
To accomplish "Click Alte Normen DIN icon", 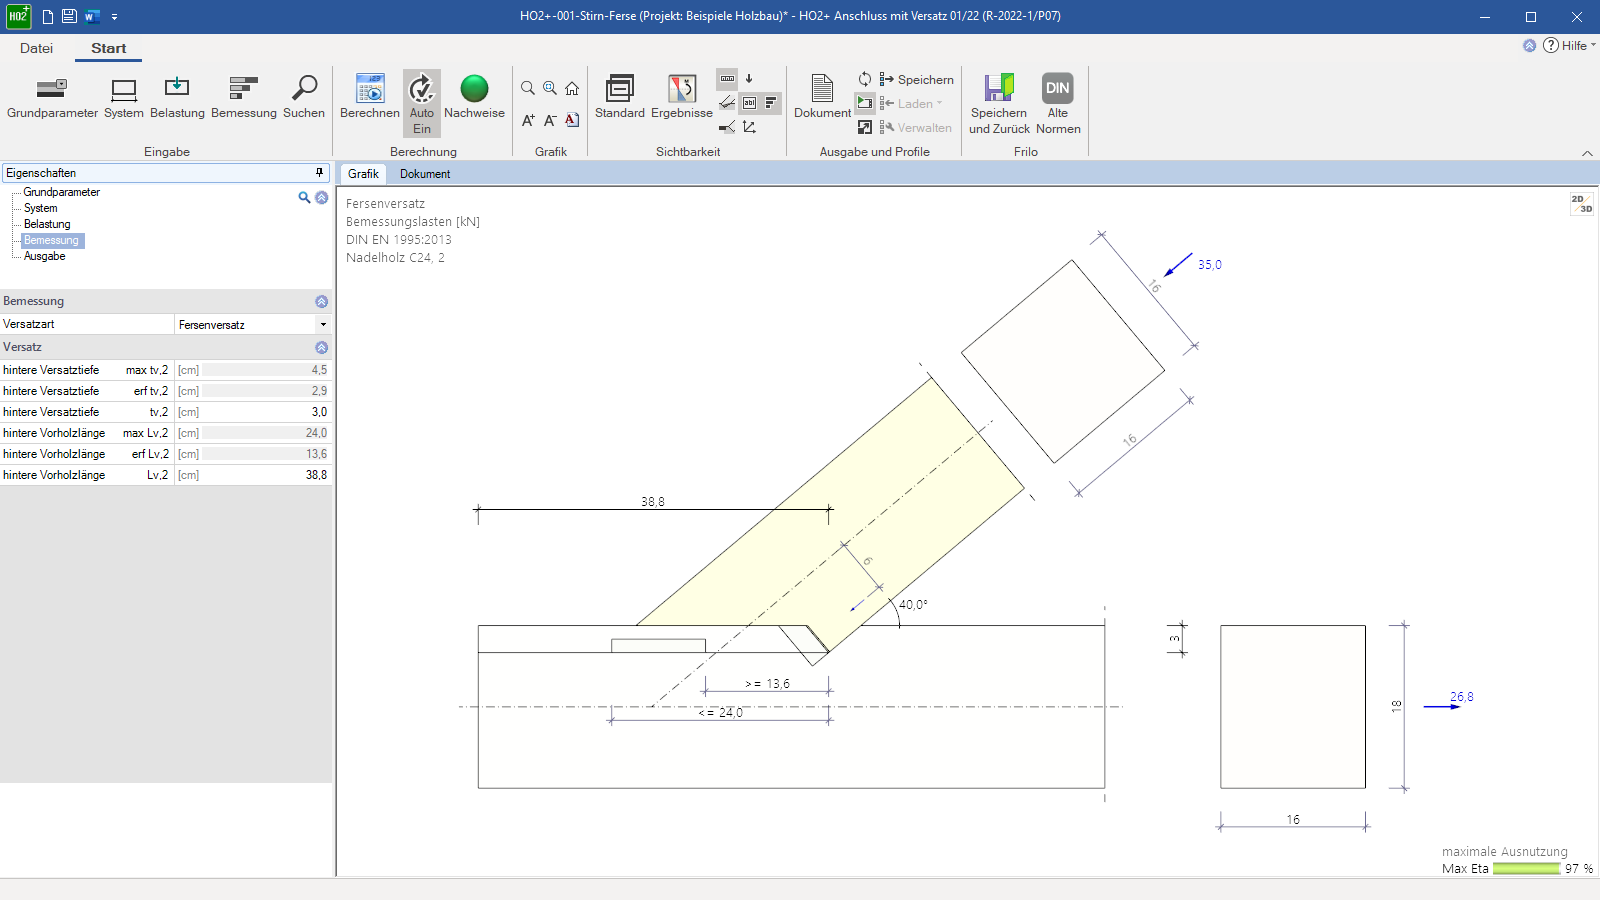I will [x=1058, y=104].
